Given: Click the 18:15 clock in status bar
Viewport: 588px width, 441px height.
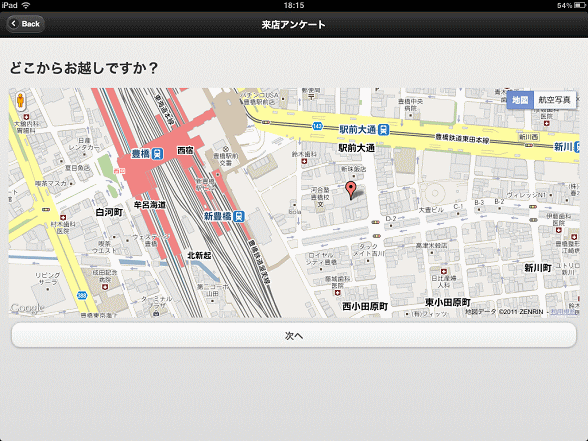Looking at the screenshot, I should (x=294, y=5).
